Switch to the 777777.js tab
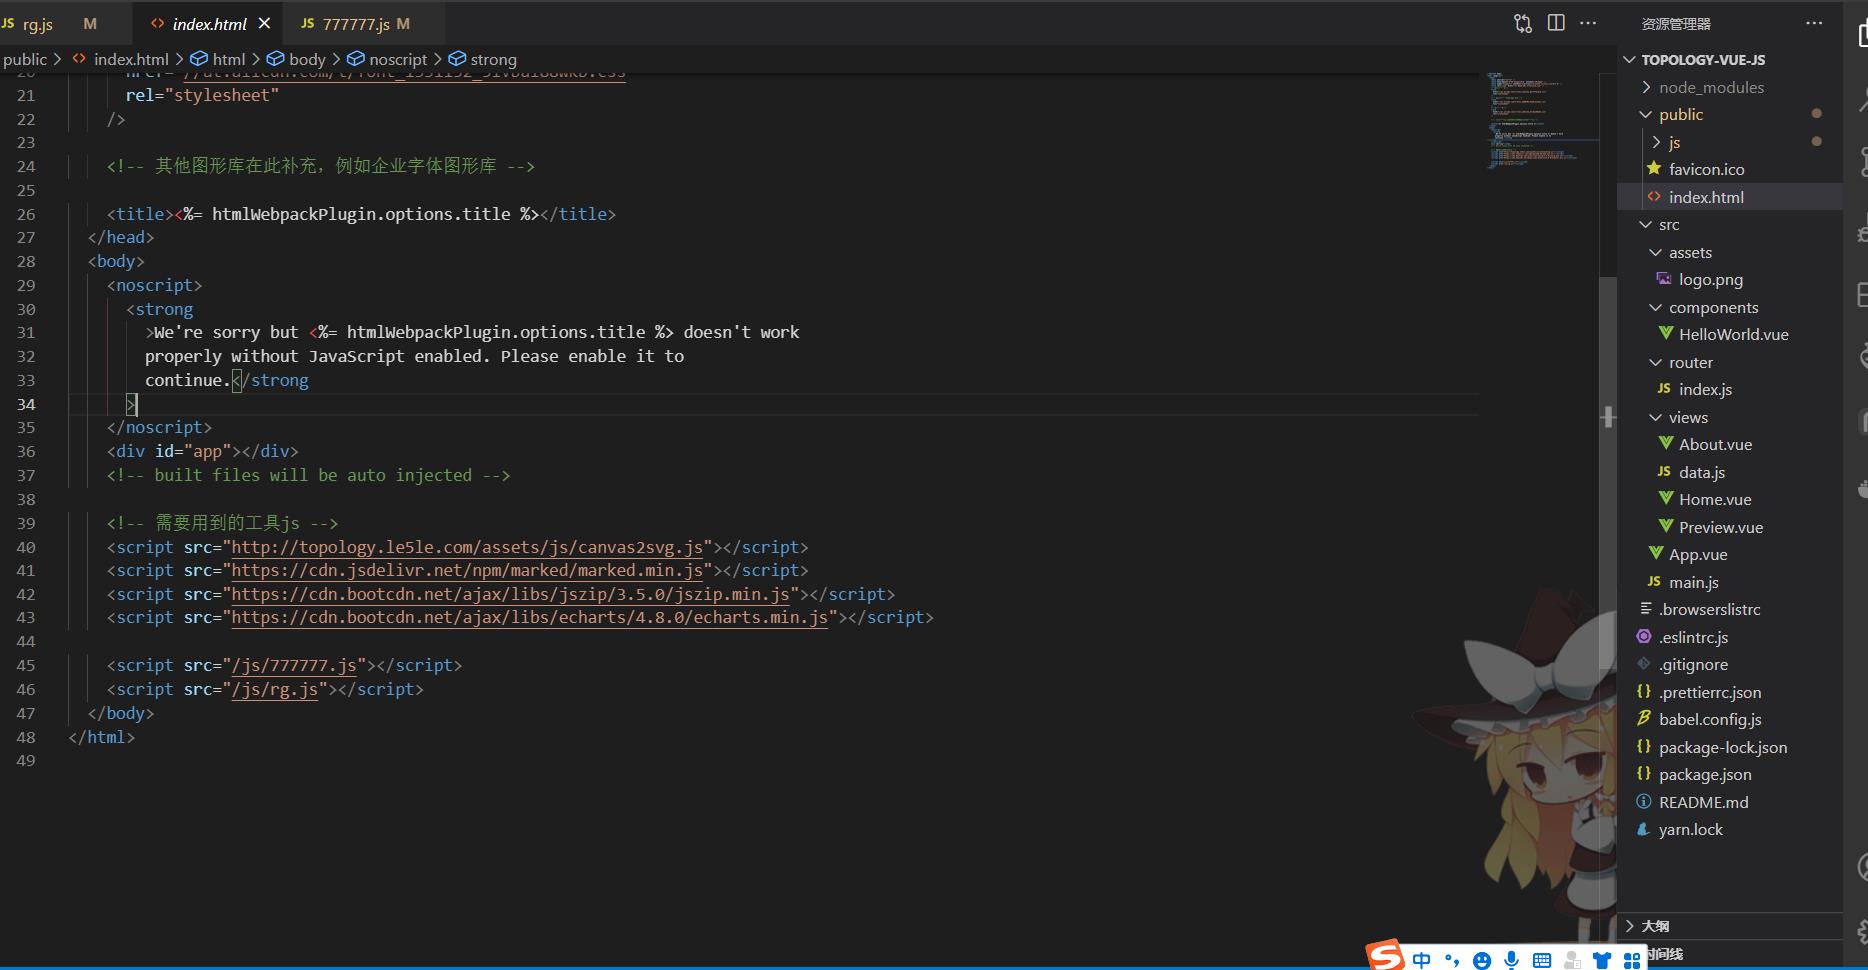The image size is (1868, 970). [x=355, y=24]
